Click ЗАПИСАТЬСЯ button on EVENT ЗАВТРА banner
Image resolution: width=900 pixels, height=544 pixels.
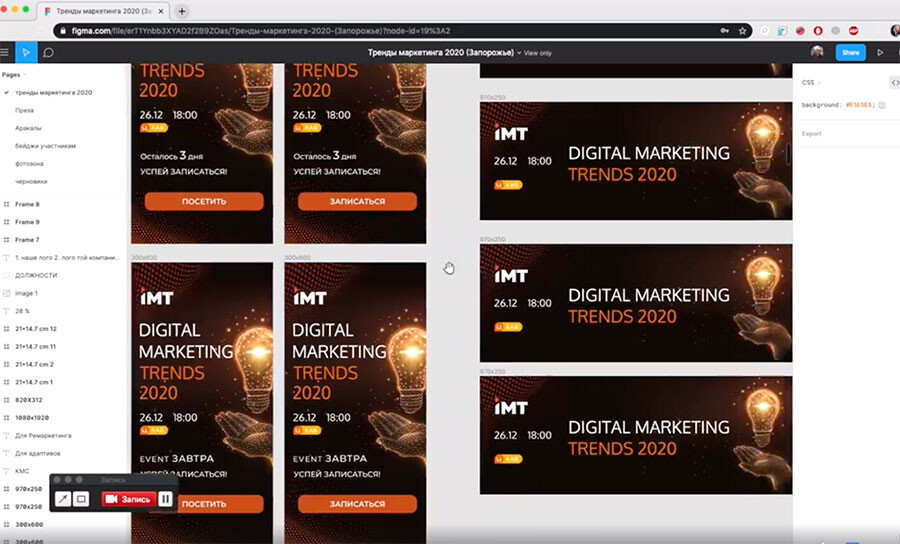pyautogui.click(x=357, y=504)
